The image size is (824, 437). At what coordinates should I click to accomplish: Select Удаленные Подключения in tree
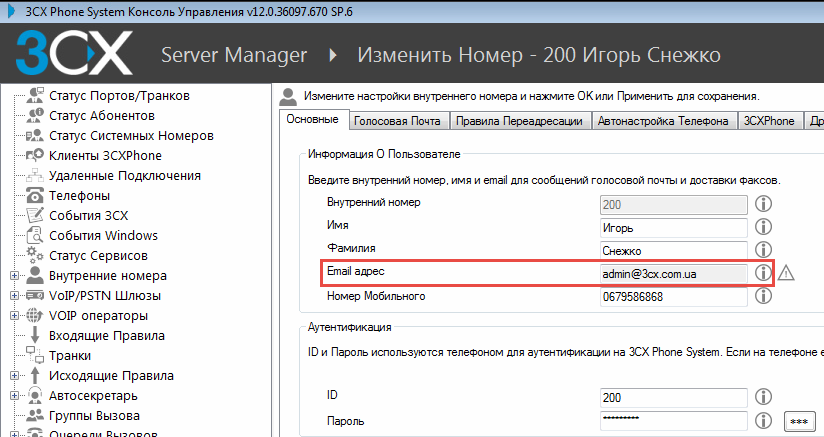pos(125,175)
